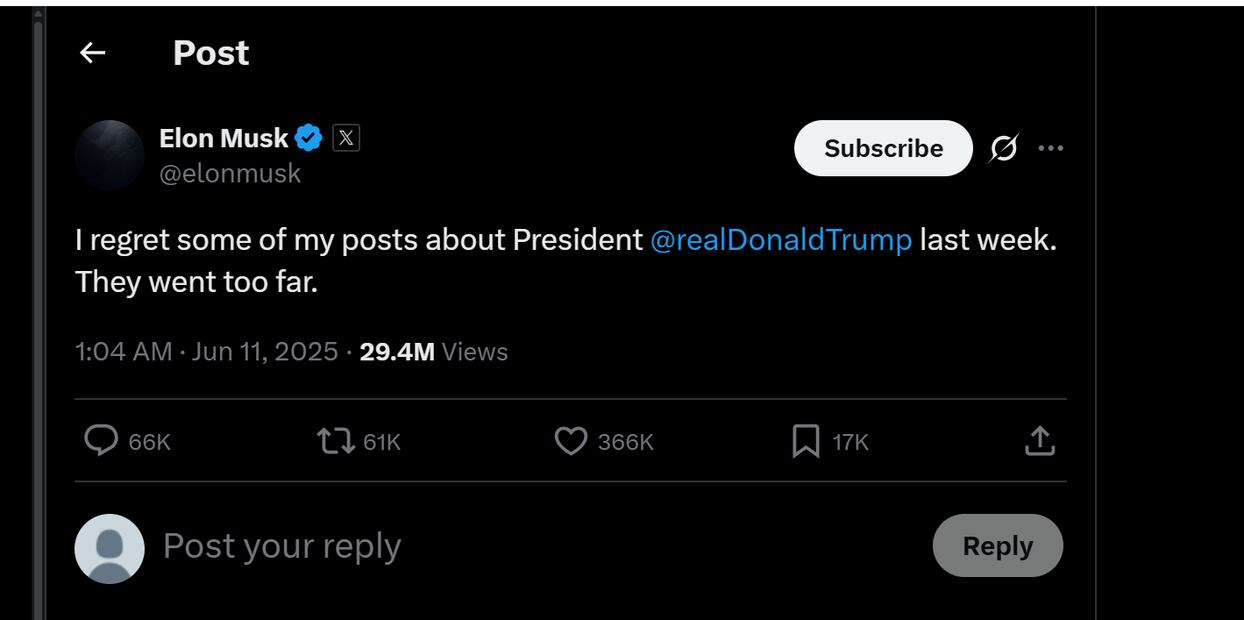The image size is (1244, 620).
Task: Open the three-dot more options menu
Action: [1051, 149]
